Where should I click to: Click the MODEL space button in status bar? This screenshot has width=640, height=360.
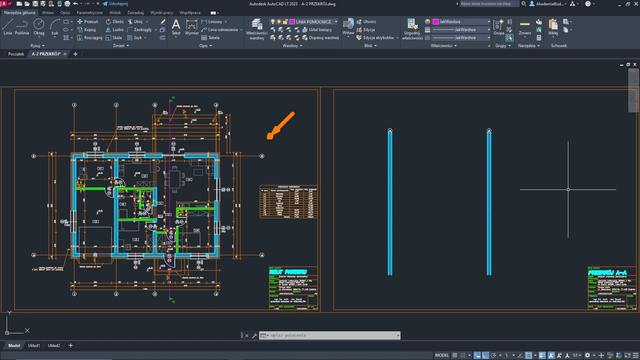click(442, 356)
